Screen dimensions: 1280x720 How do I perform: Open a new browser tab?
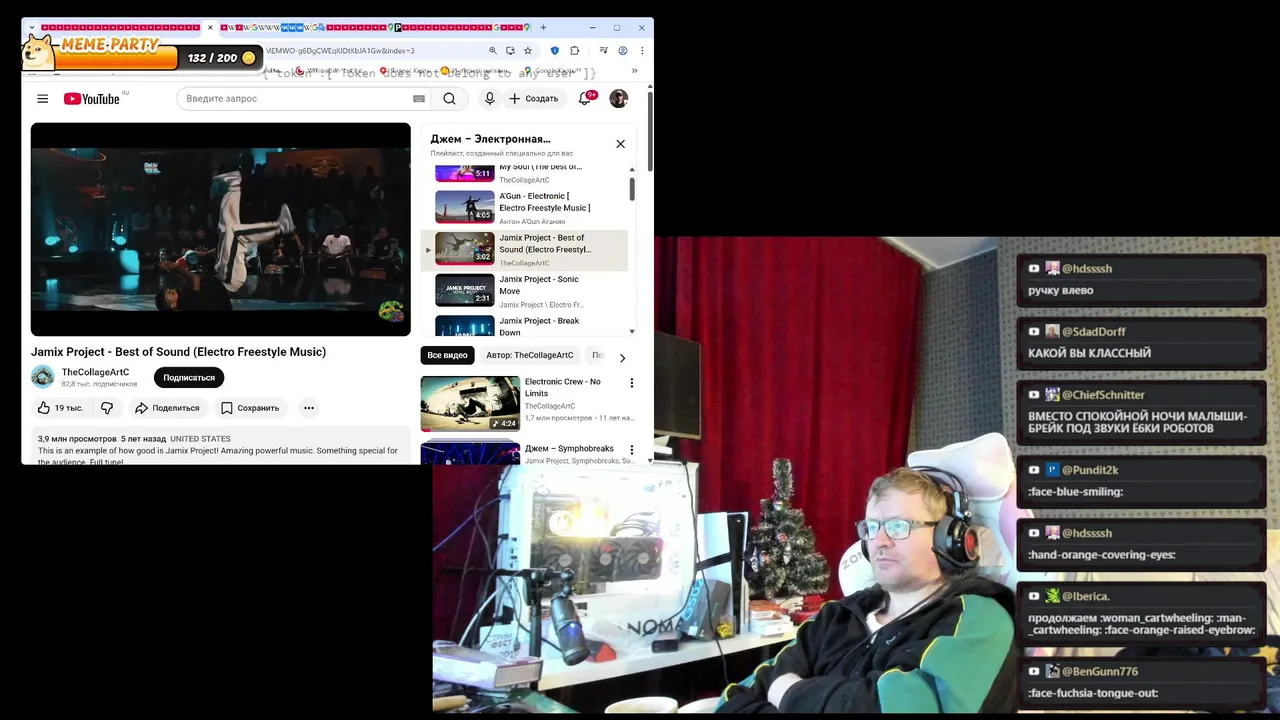coord(543,27)
